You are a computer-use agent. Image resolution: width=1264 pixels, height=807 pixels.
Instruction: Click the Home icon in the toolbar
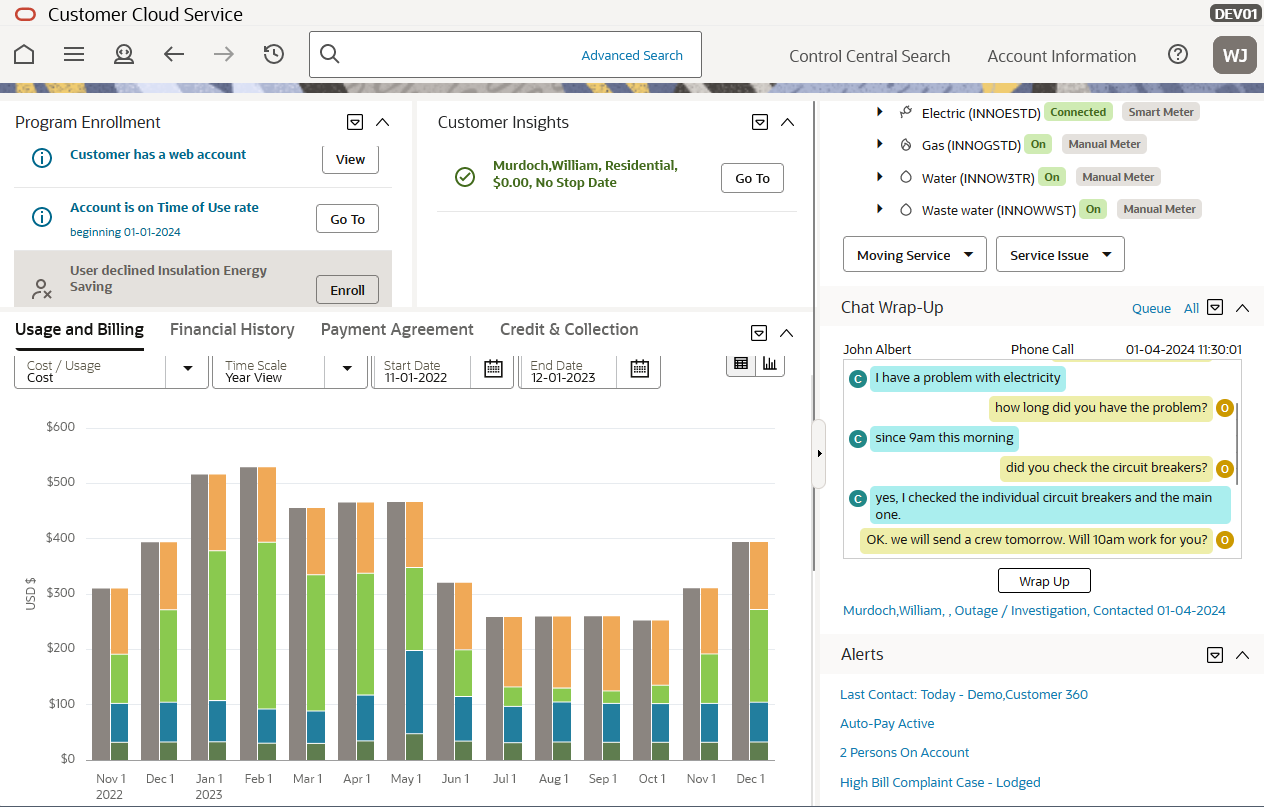click(24, 55)
